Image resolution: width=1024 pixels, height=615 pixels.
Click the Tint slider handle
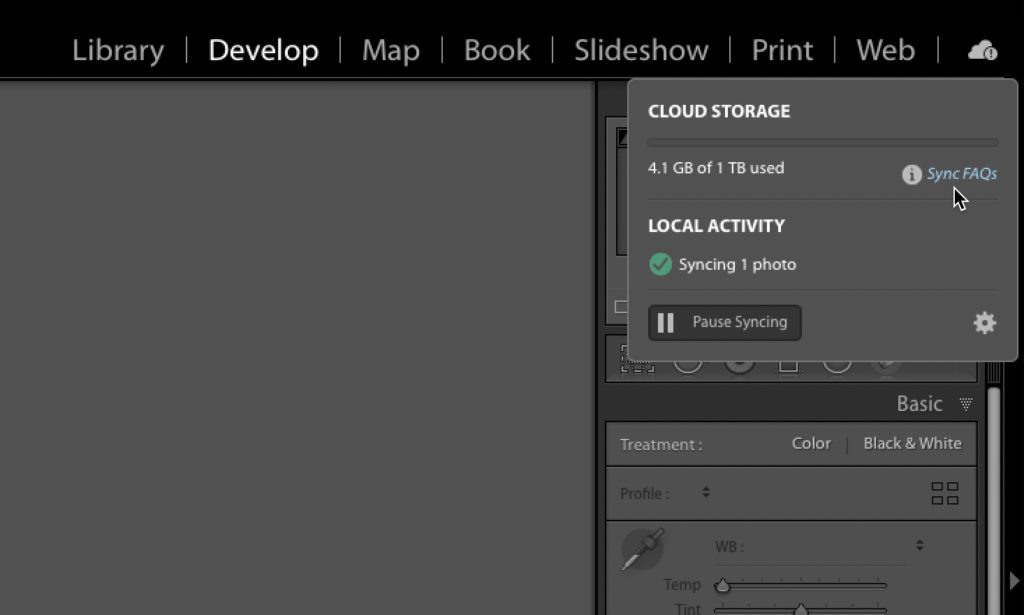801,610
